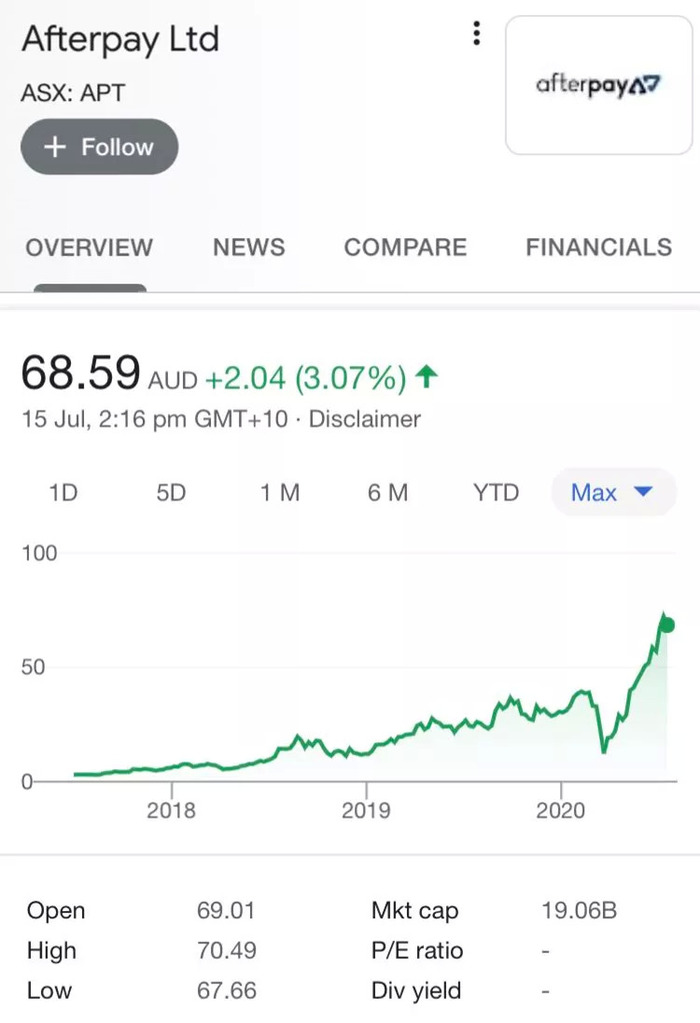Select the 1D chart range
The height and width of the screenshot is (1023, 700).
[63, 493]
